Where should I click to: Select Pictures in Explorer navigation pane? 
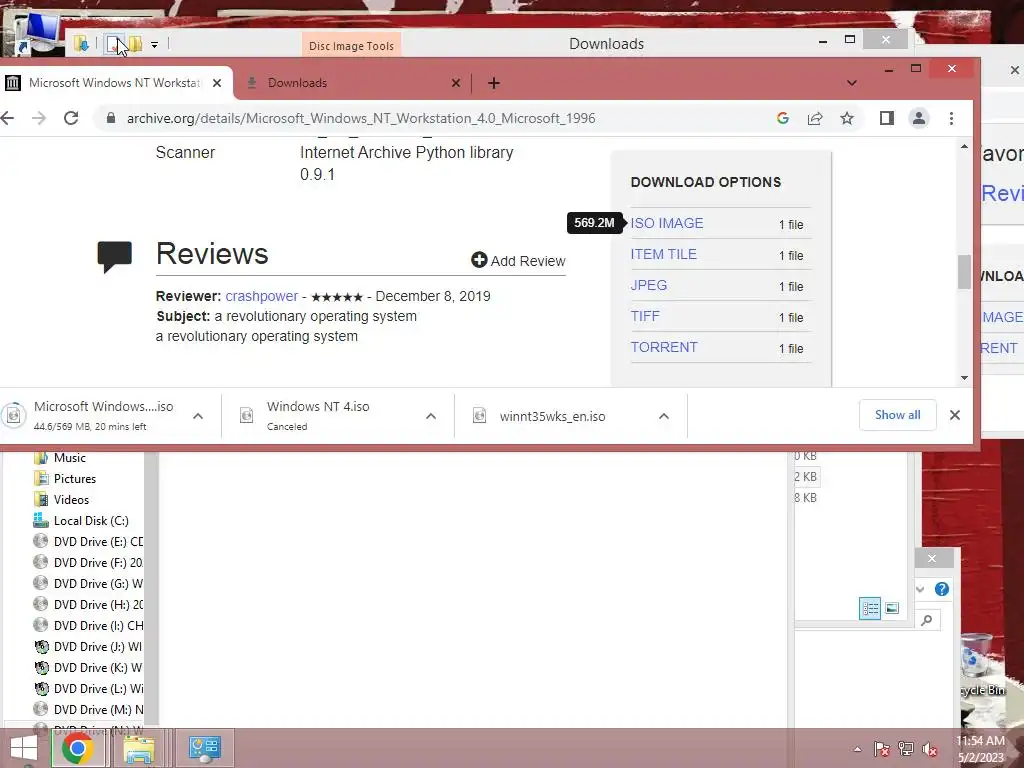pyautogui.click(x=74, y=479)
